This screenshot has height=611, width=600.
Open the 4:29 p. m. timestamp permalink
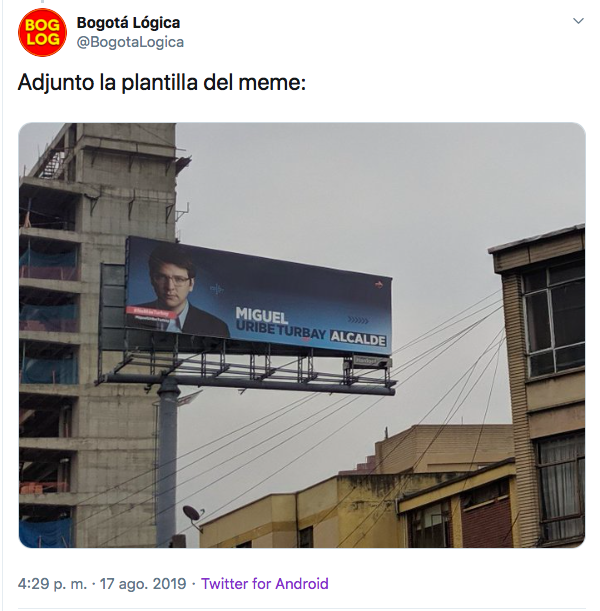click(52, 584)
